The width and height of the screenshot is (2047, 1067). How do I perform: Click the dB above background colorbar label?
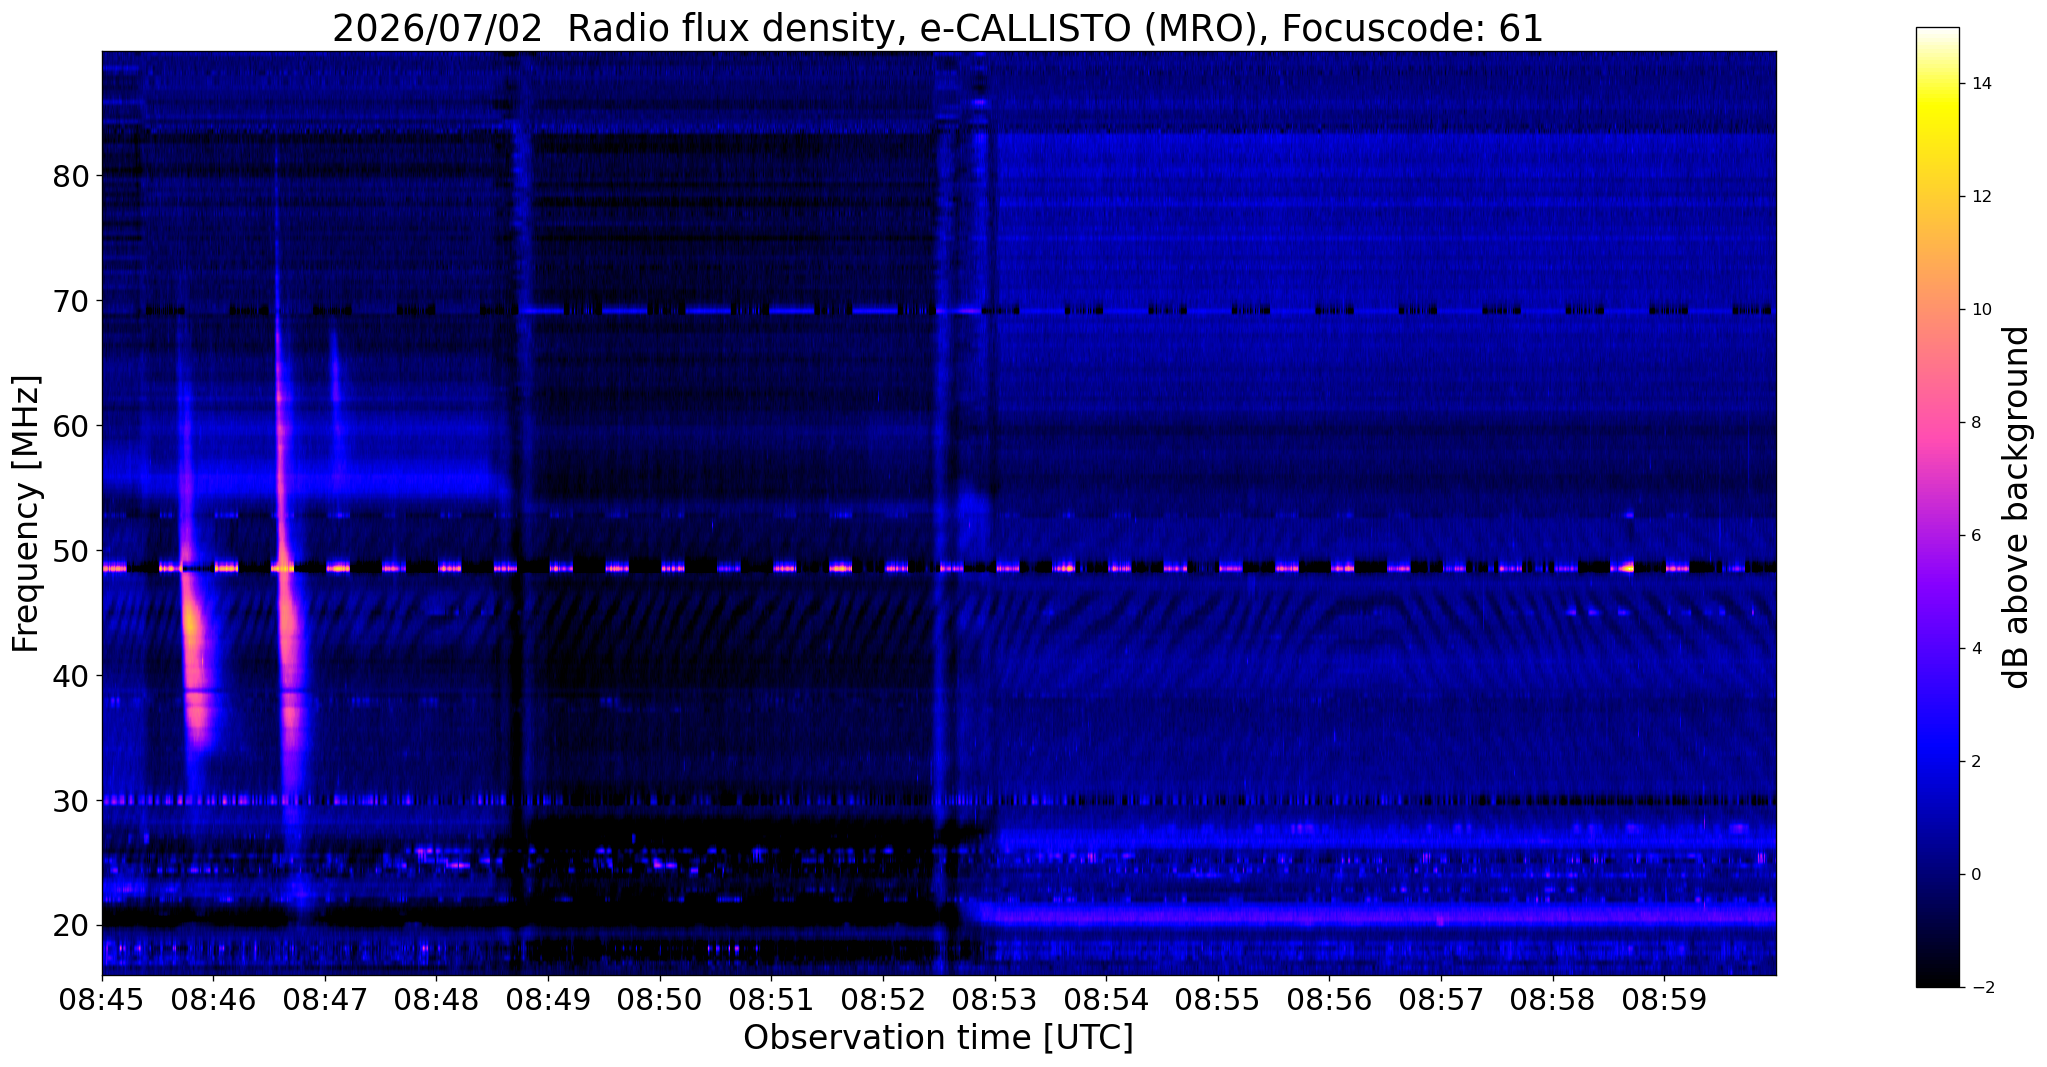(x=2017, y=507)
